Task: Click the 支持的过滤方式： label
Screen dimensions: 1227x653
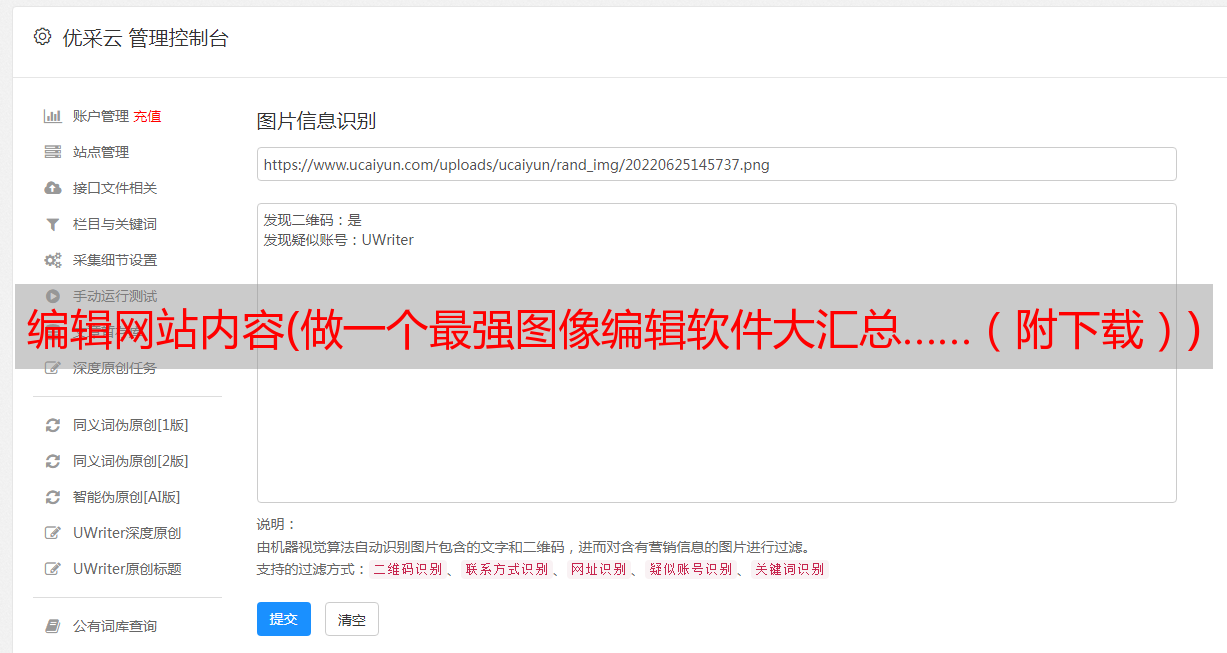Action: click(312, 569)
